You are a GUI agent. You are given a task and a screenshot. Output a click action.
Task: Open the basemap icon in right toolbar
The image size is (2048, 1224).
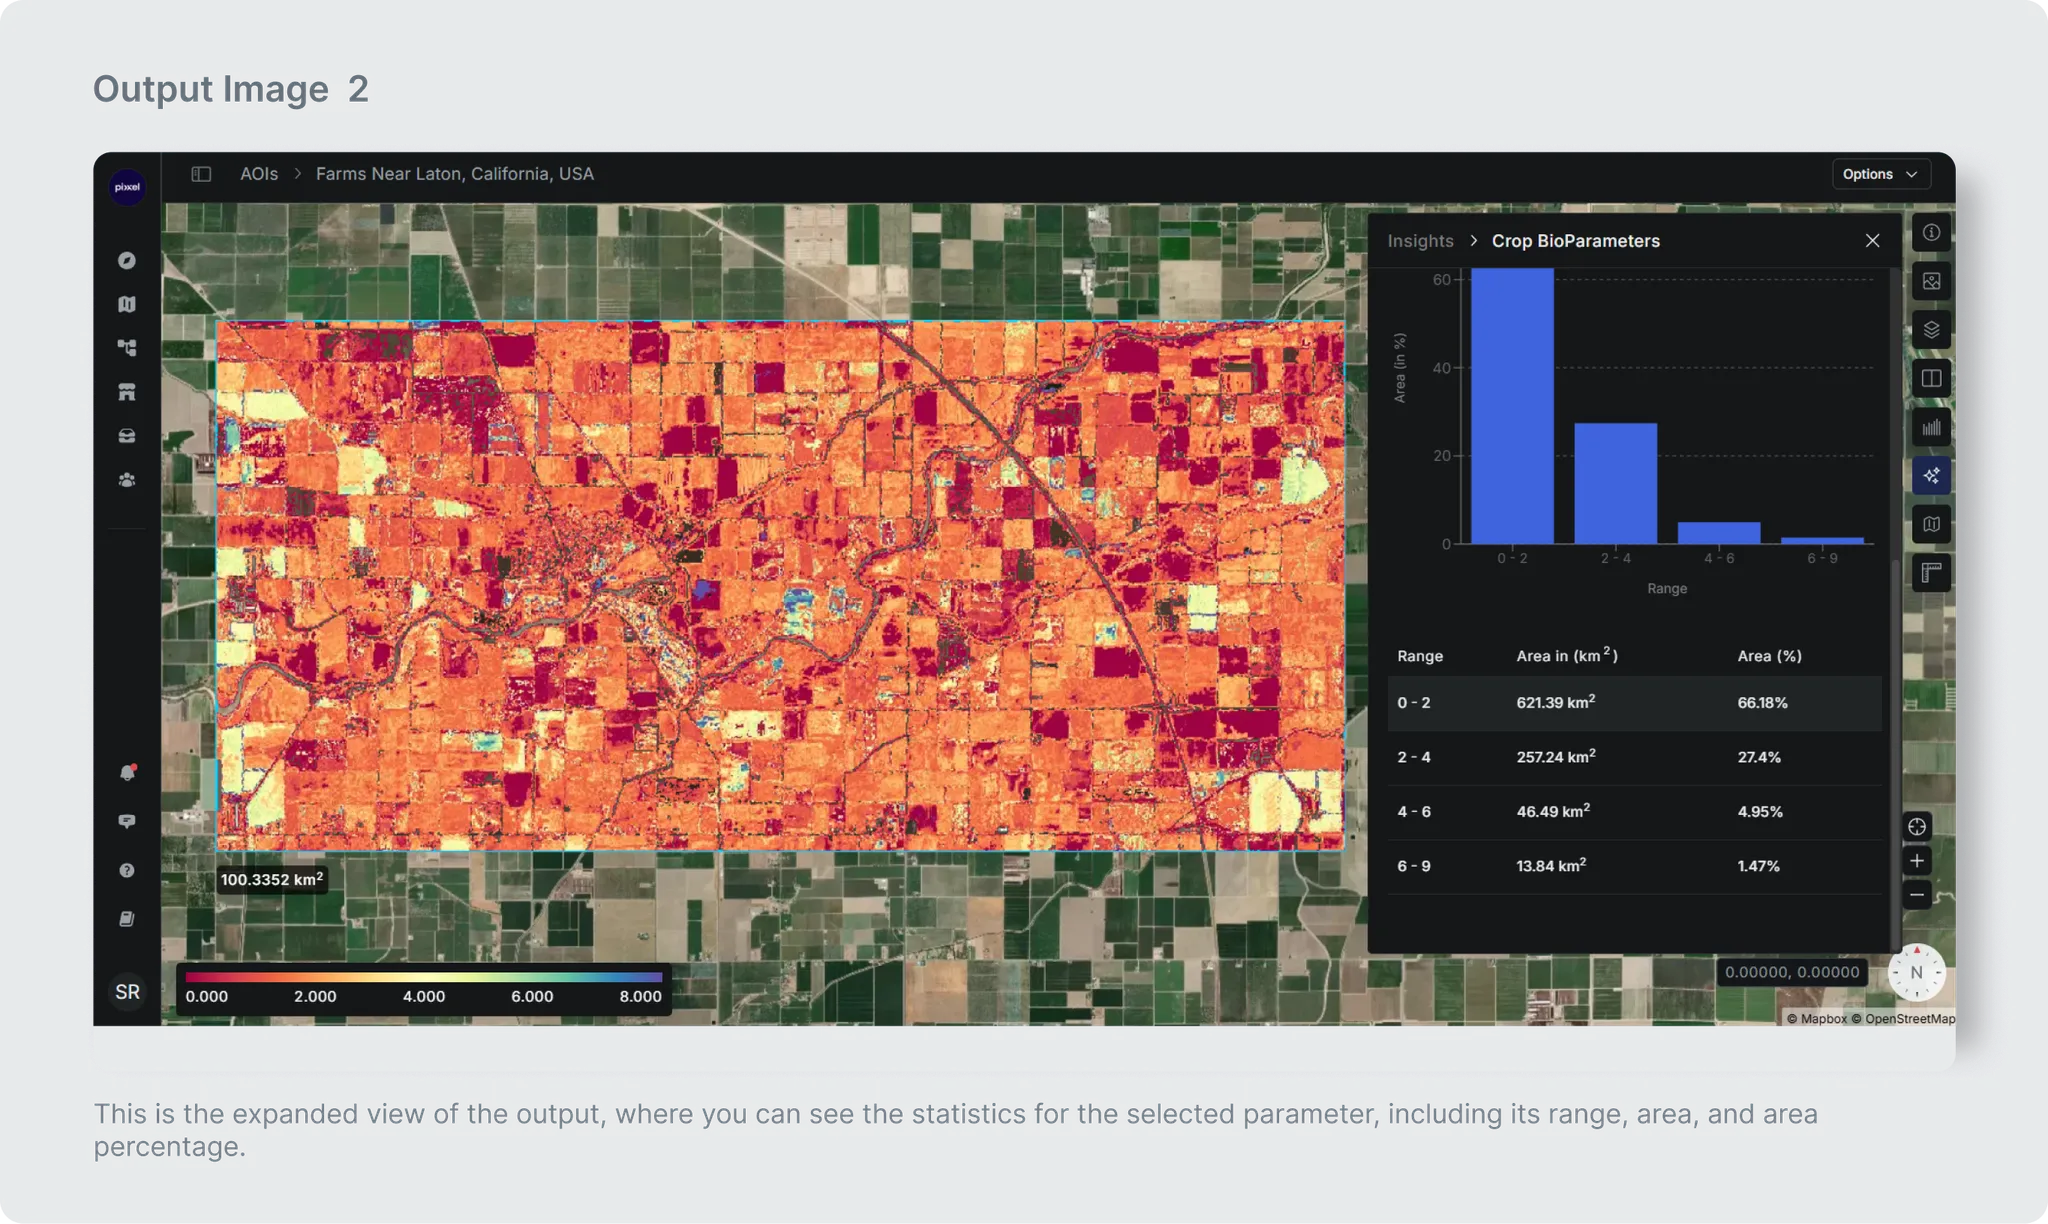click(x=1931, y=525)
